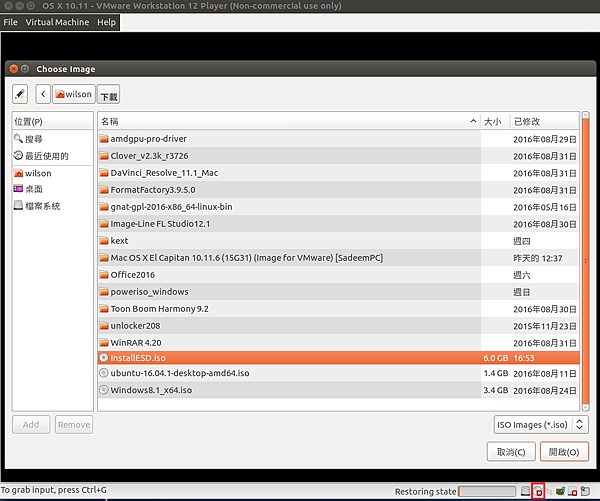This screenshot has width=600, height=501.
Task: Open the Virtual Machine menu
Action: pyautogui.click(x=57, y=22)
